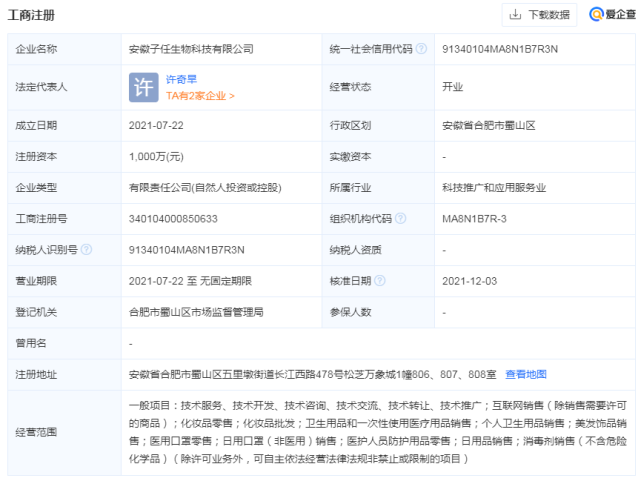Click the 工商注册 section heading

coord(32,16)
